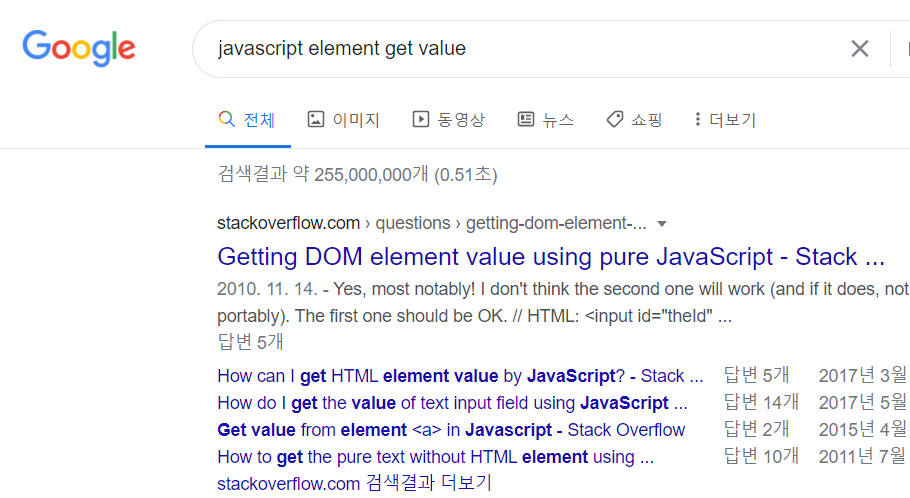
Task: Open 'How do I get the value of text input' link
Action: point(452,403)
